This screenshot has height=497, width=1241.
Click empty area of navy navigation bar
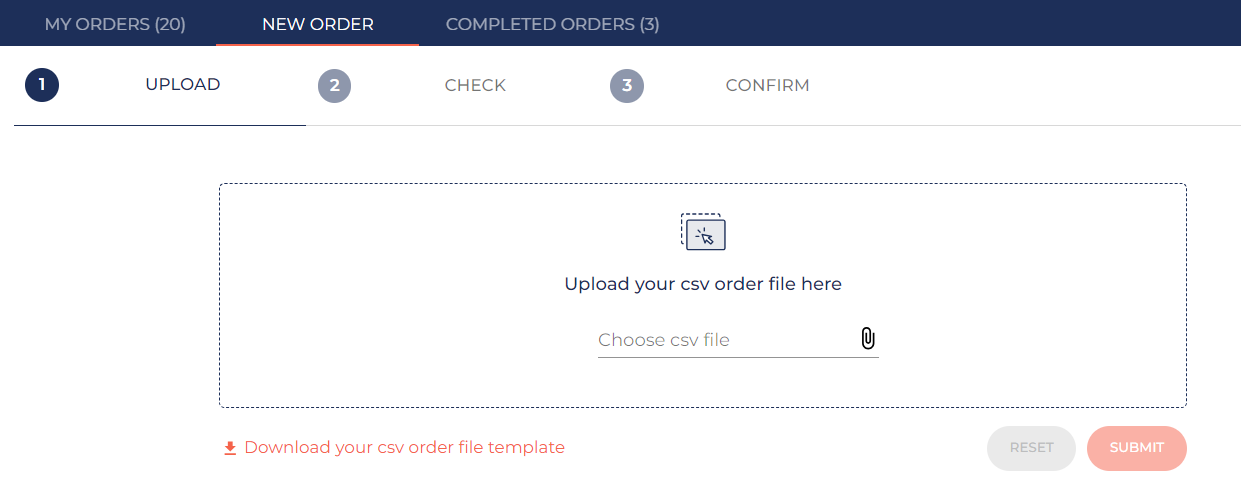[x=950, y=24]
